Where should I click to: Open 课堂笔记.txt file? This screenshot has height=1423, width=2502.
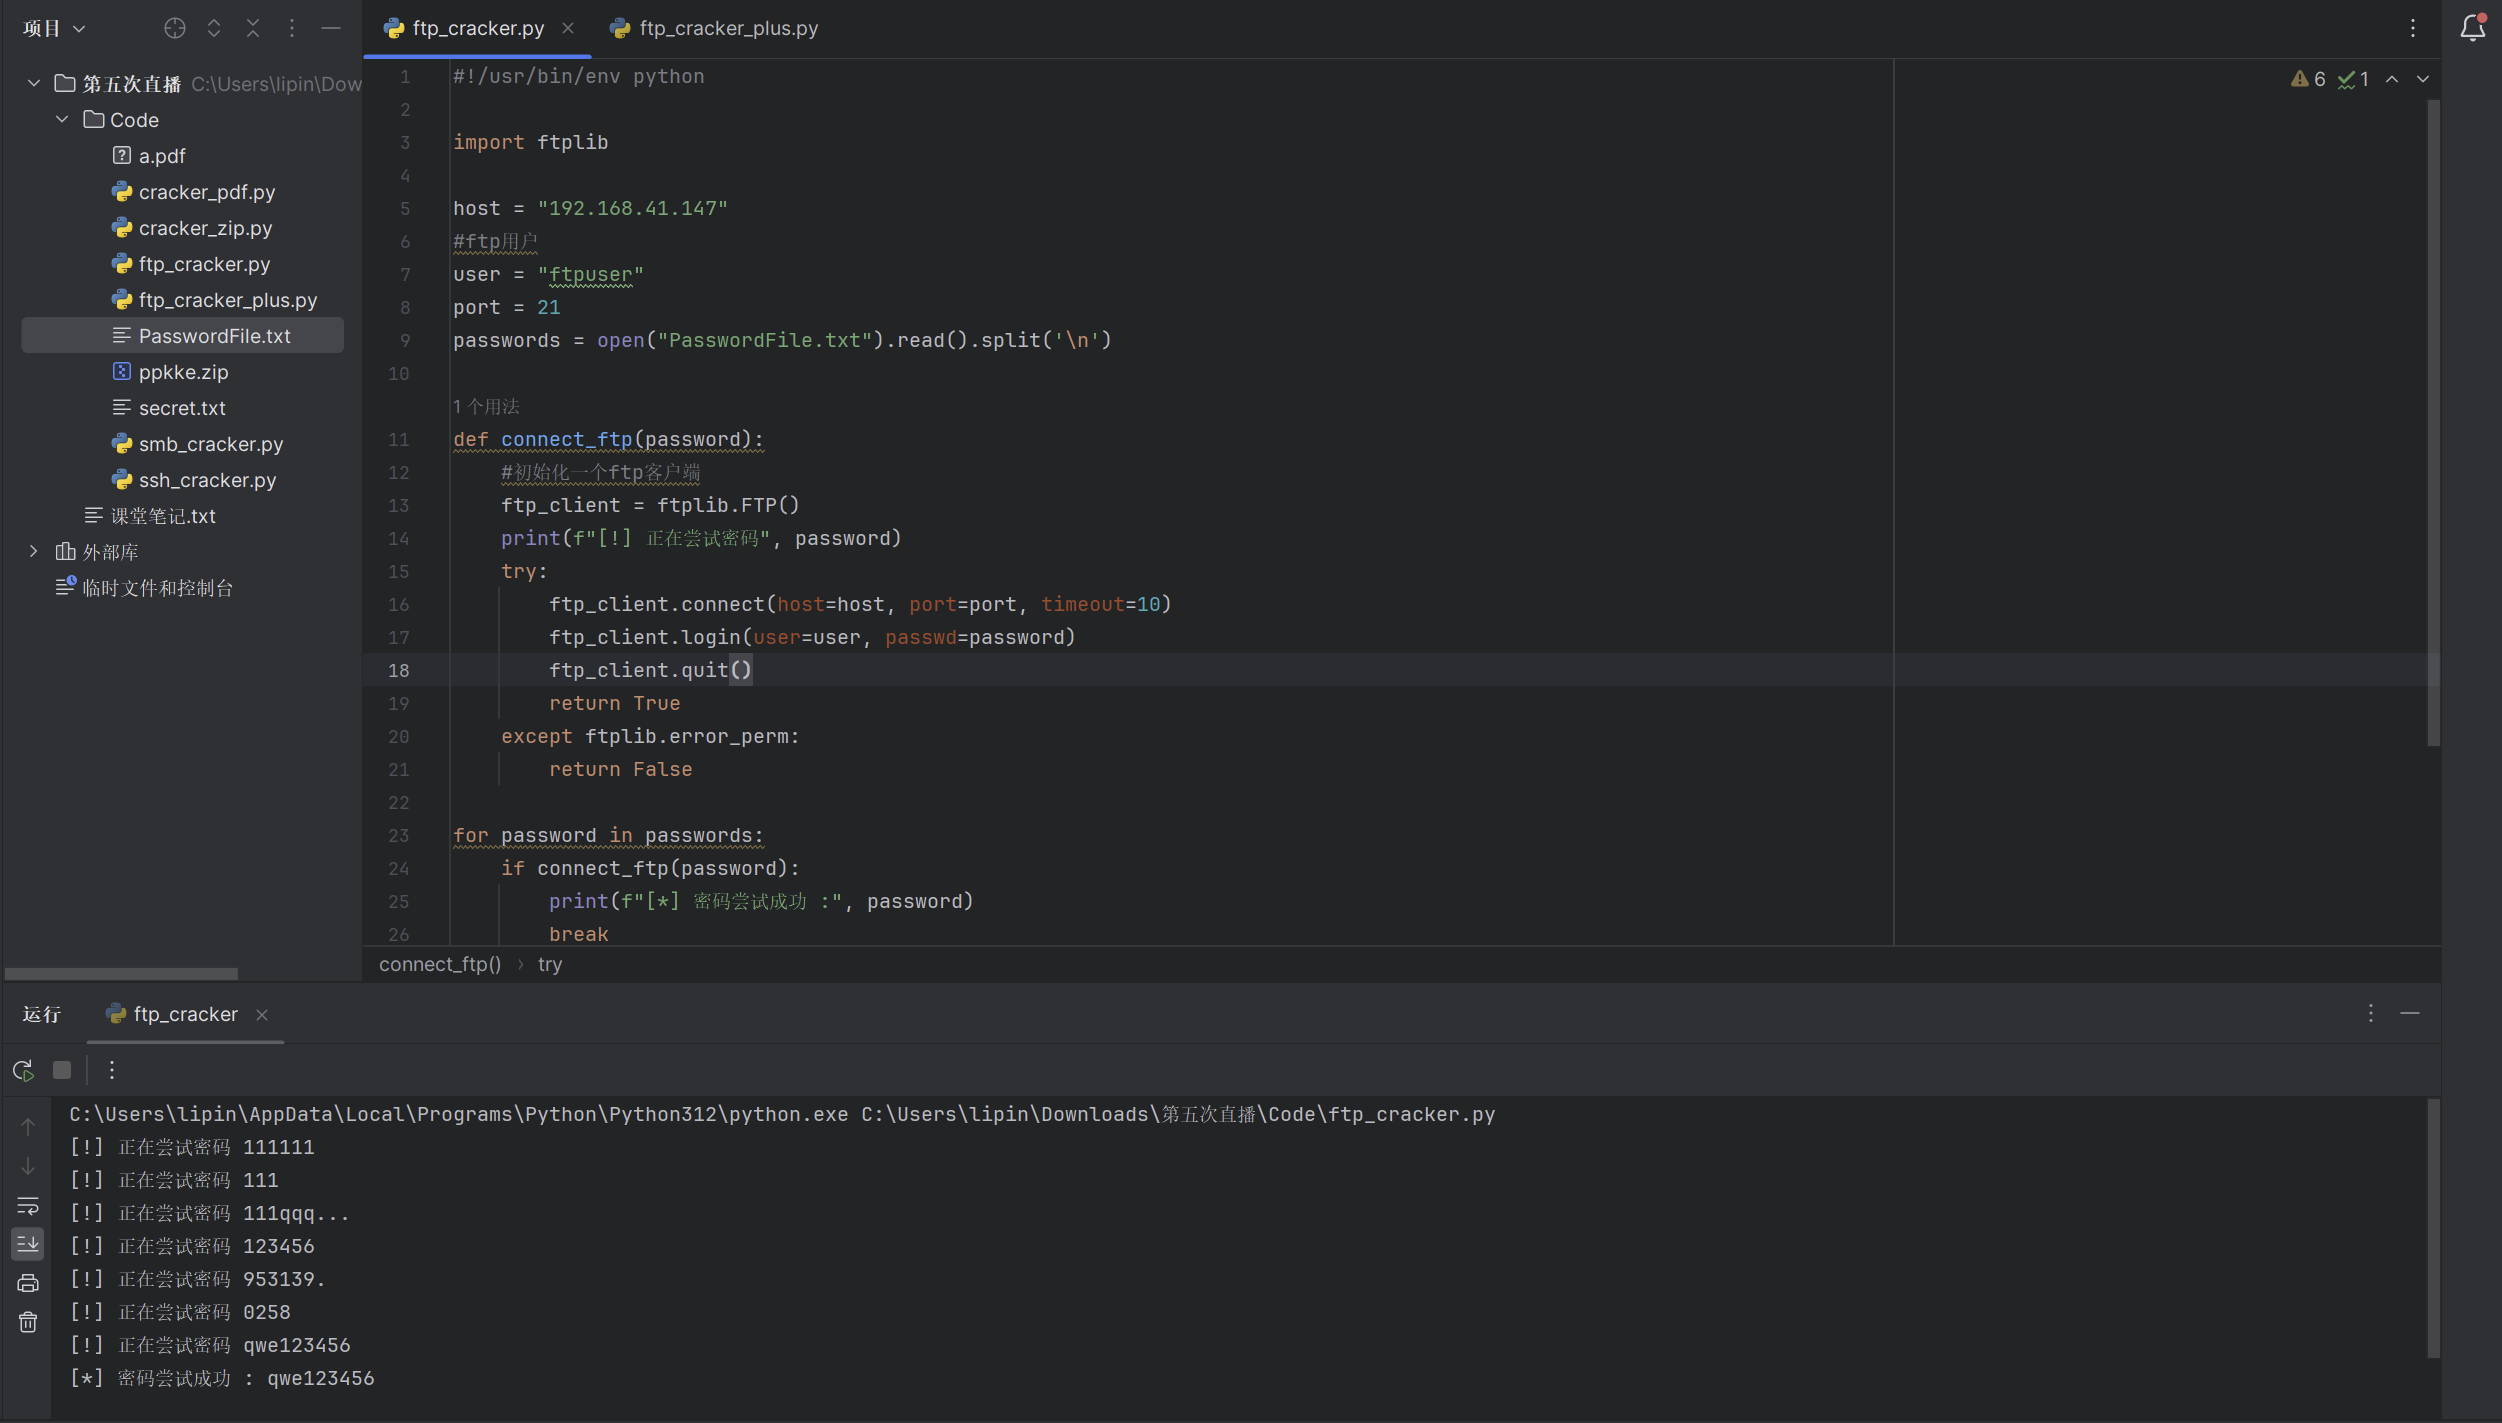point(162,516)
